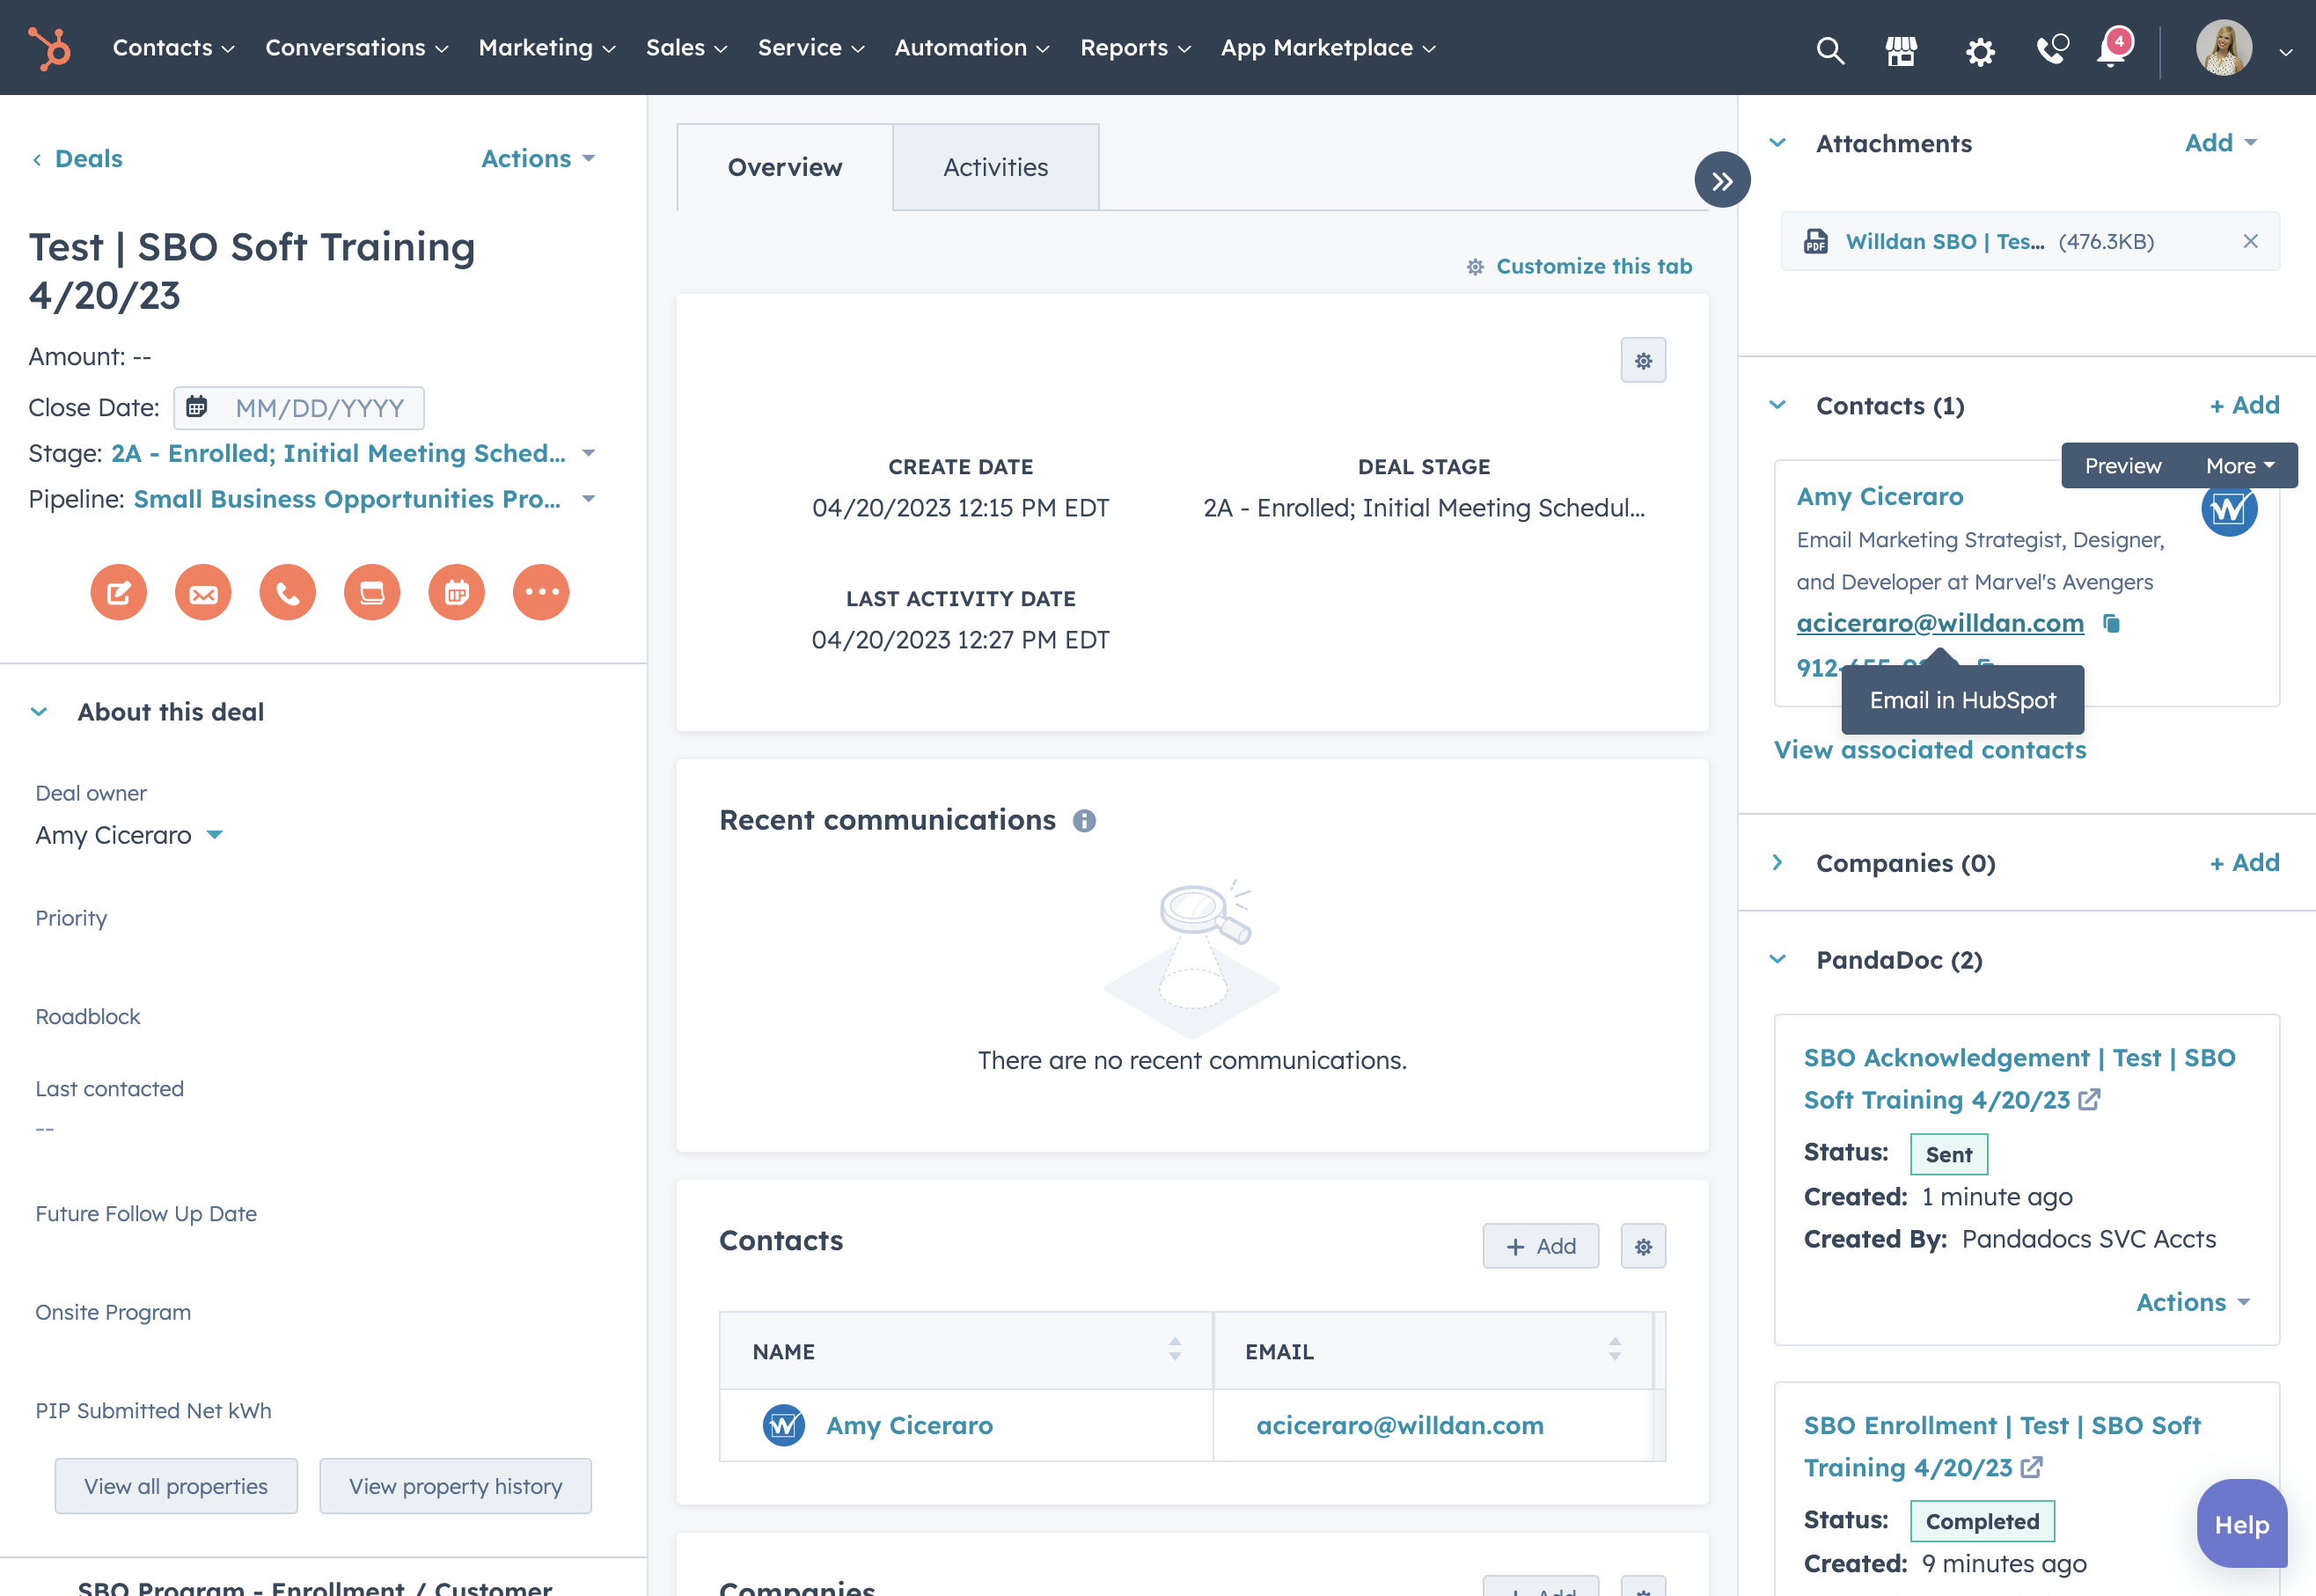Open Attachments Add dropdown

[x=2220, y=142]
